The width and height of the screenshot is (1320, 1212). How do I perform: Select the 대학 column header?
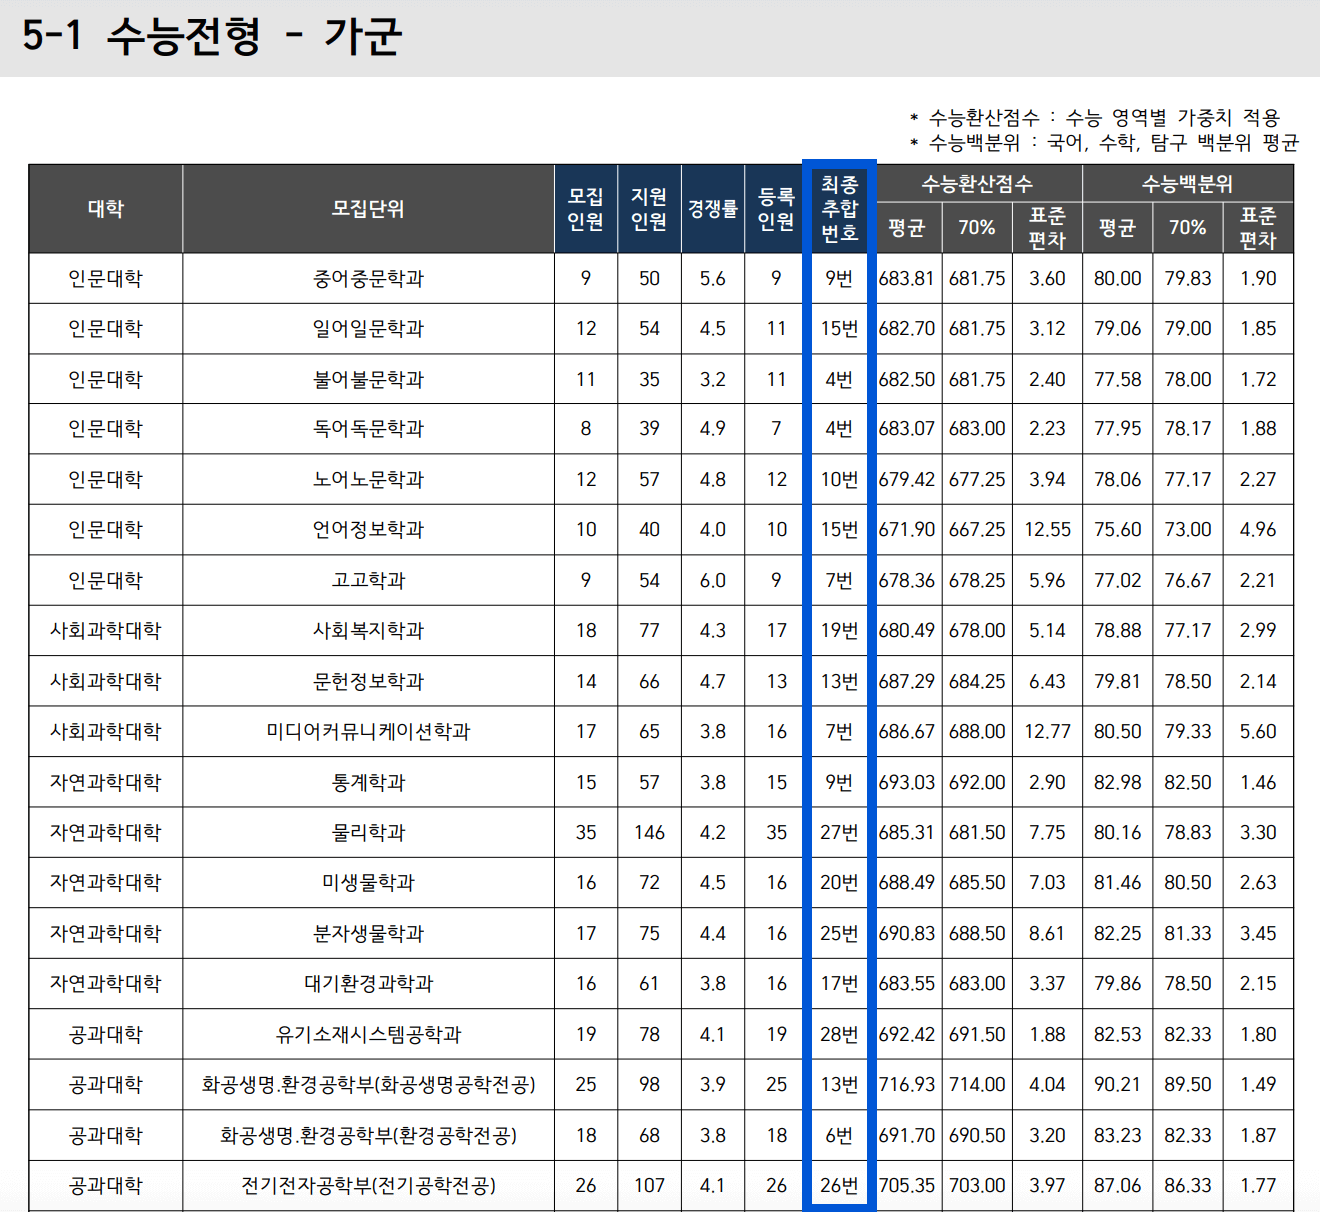(105, 208)
